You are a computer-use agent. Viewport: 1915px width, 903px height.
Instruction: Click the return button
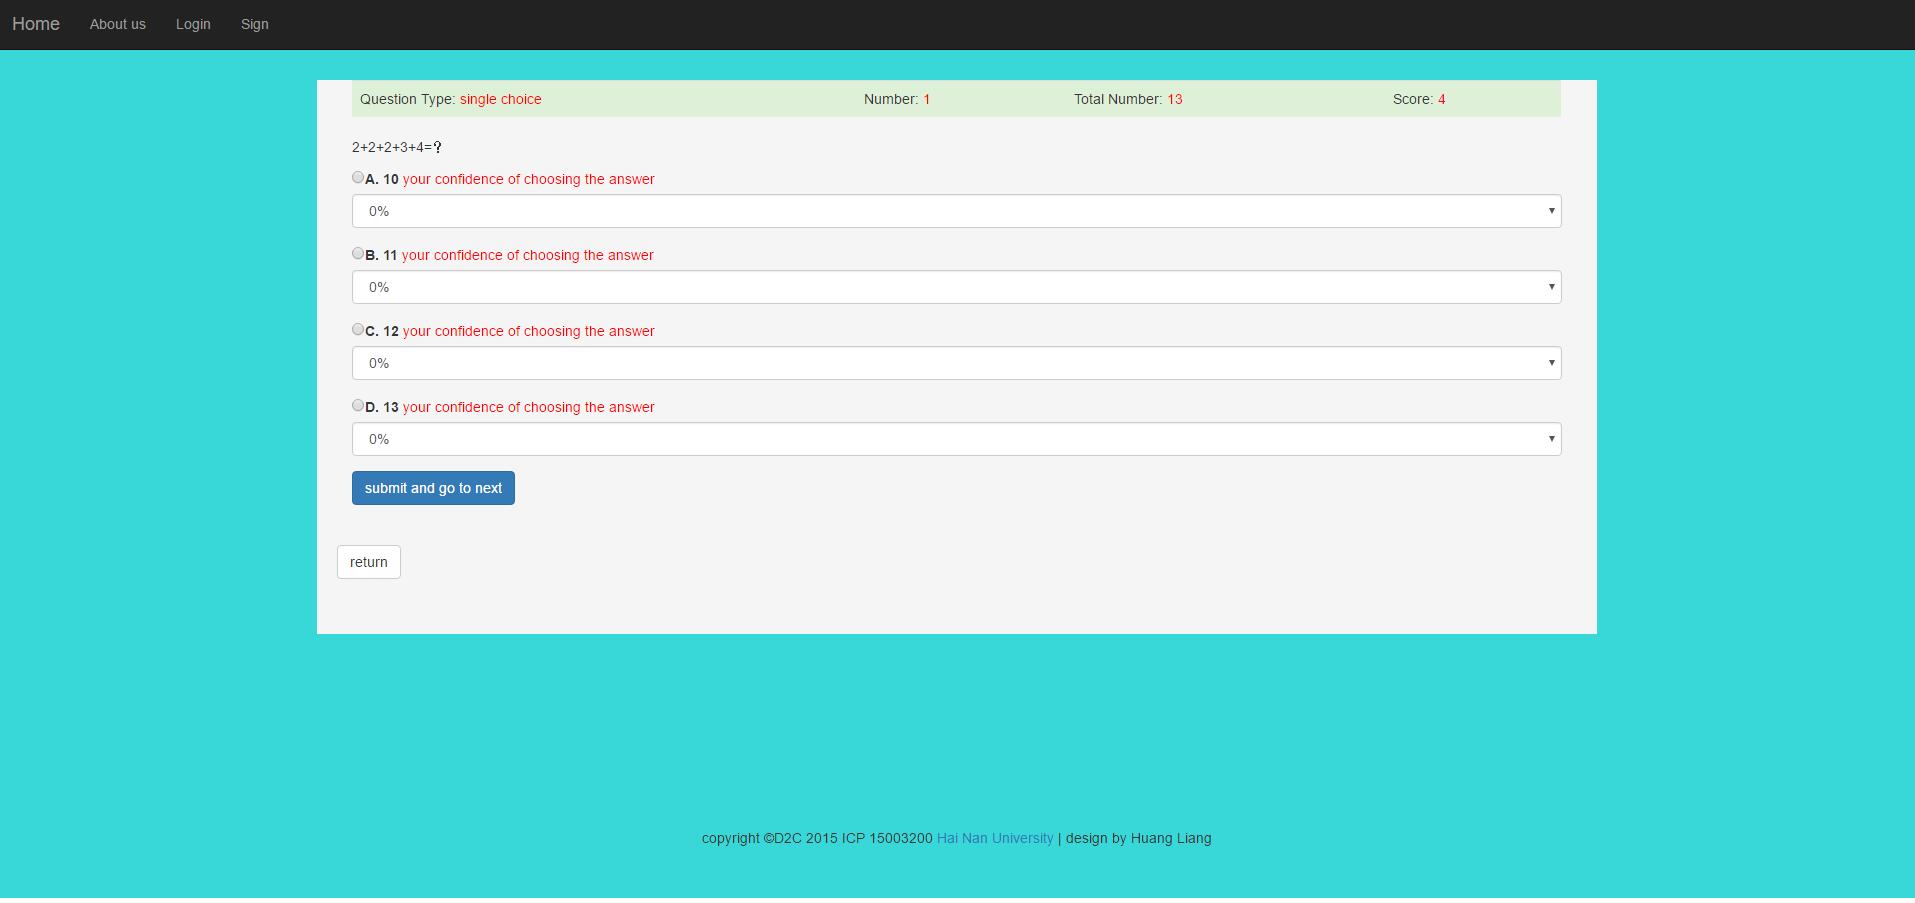[369, 562]
